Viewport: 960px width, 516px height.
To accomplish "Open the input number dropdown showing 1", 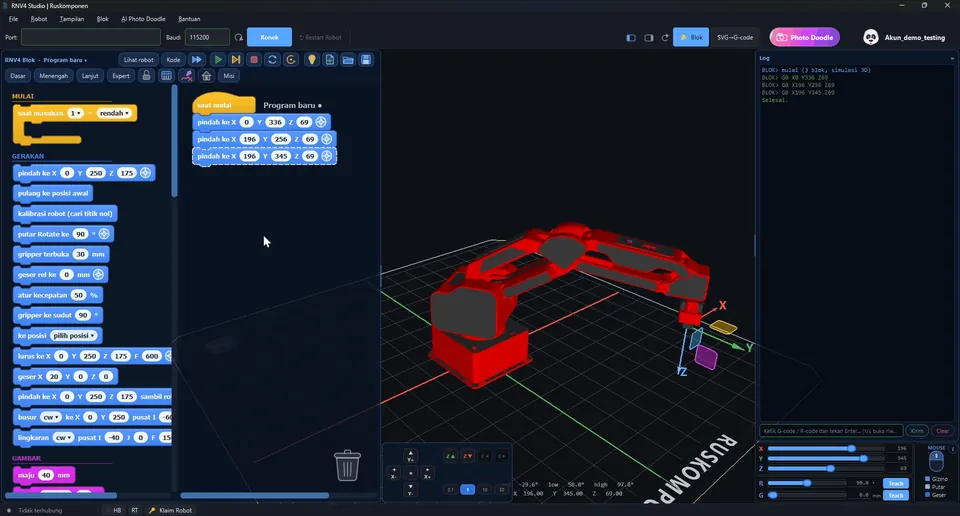I will point(75,113).
